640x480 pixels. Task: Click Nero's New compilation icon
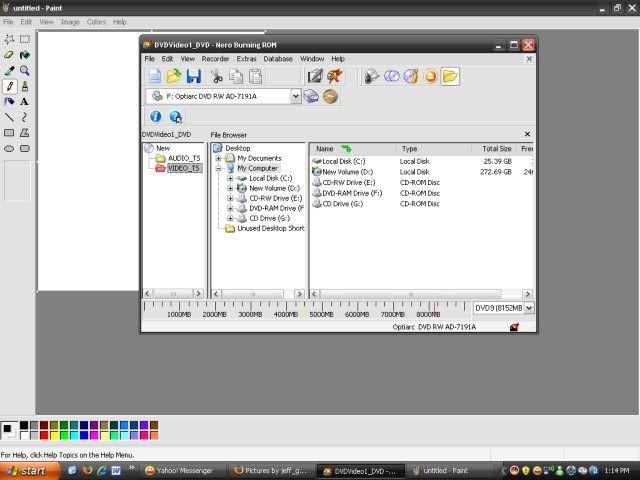pyautogui.click(x=155, y=76)
